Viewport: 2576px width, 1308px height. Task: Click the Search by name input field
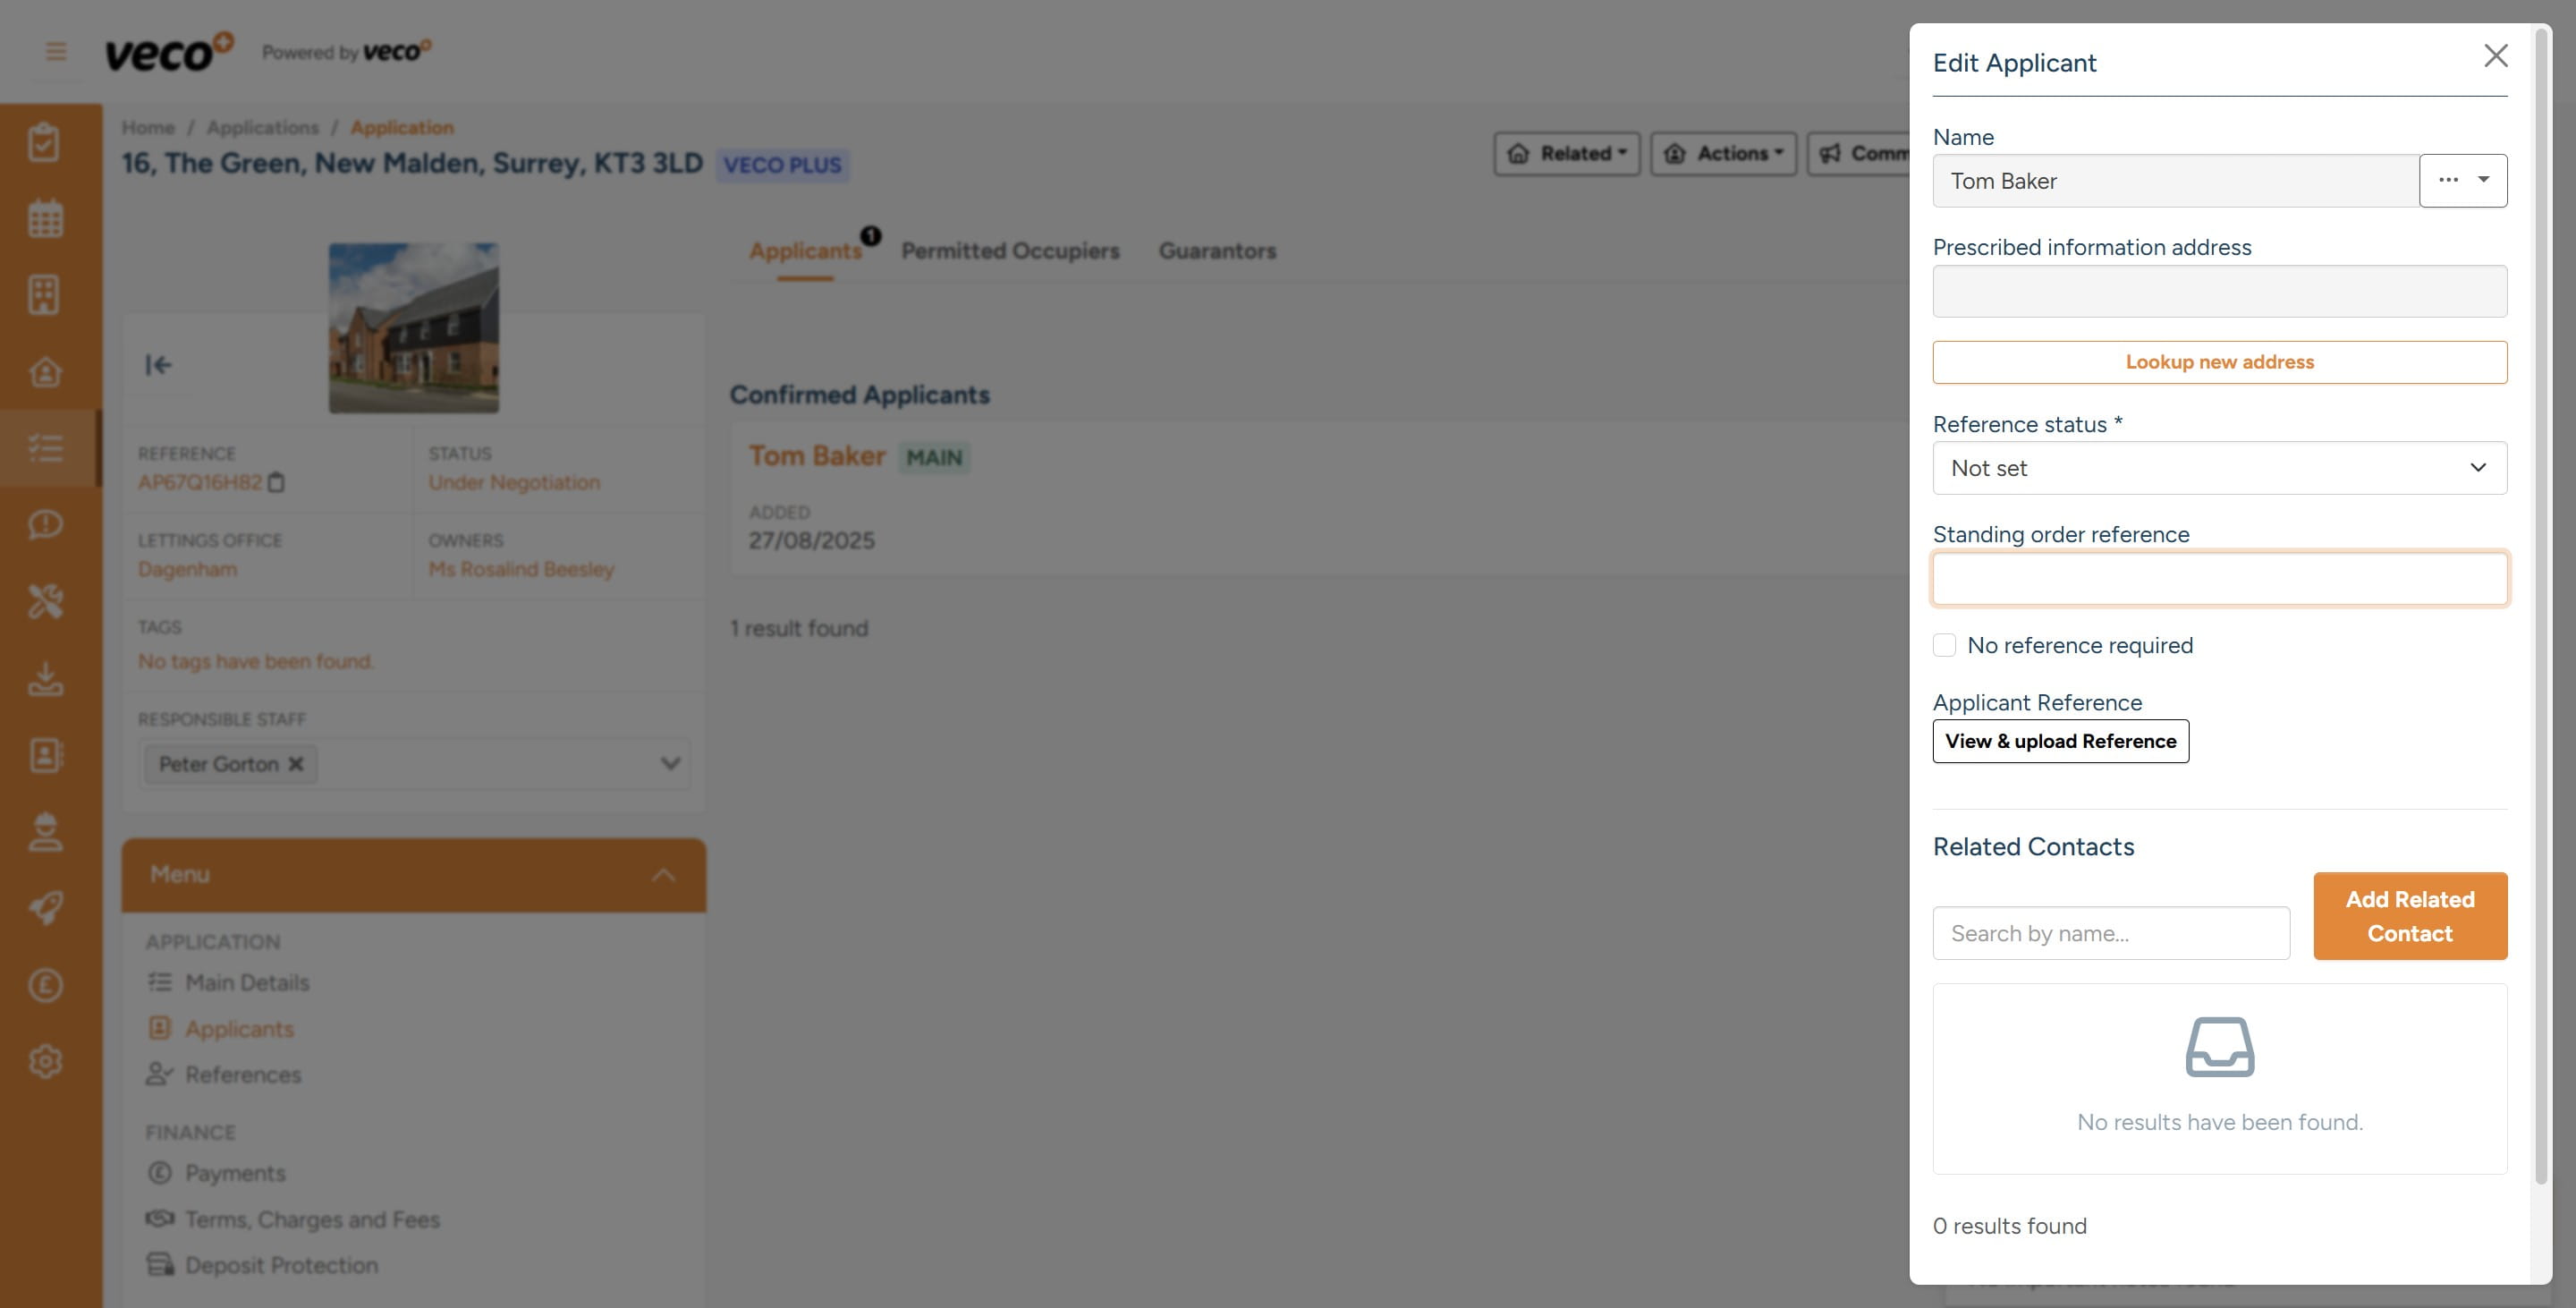click(x=2110, y=933)
